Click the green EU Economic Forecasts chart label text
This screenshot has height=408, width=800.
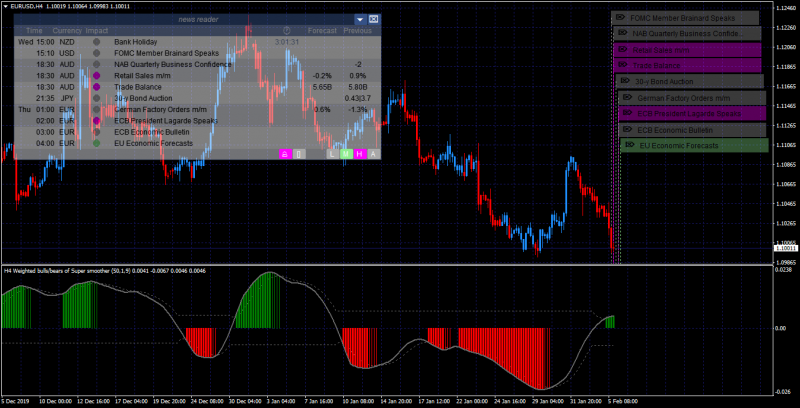[x=679, y=145]
